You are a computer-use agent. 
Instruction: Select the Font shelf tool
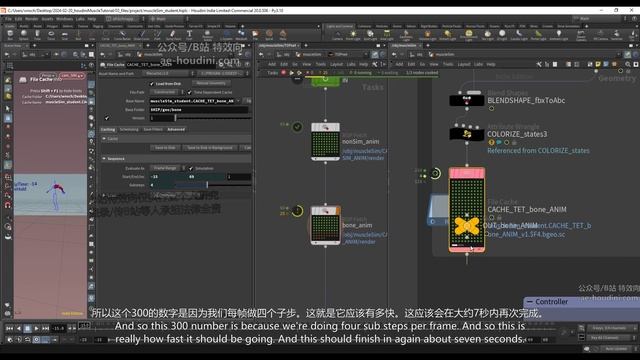[189, 35]
